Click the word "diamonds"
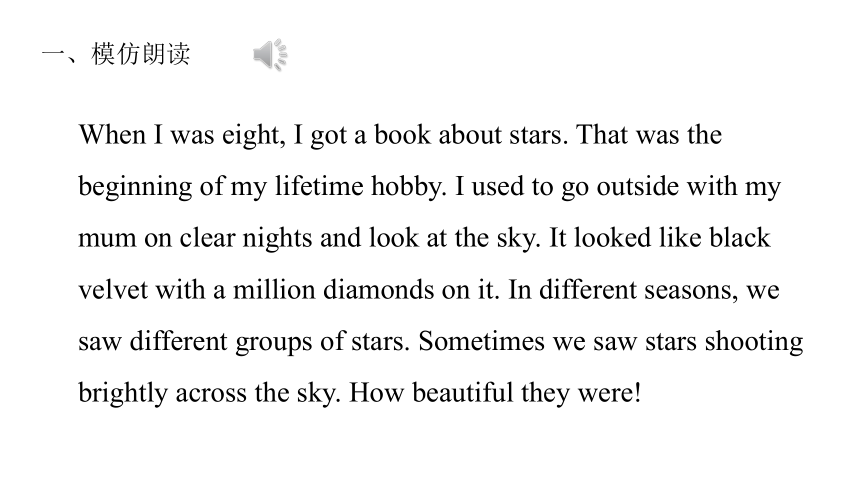Screen dimensions: 860x484 (378, 289)
